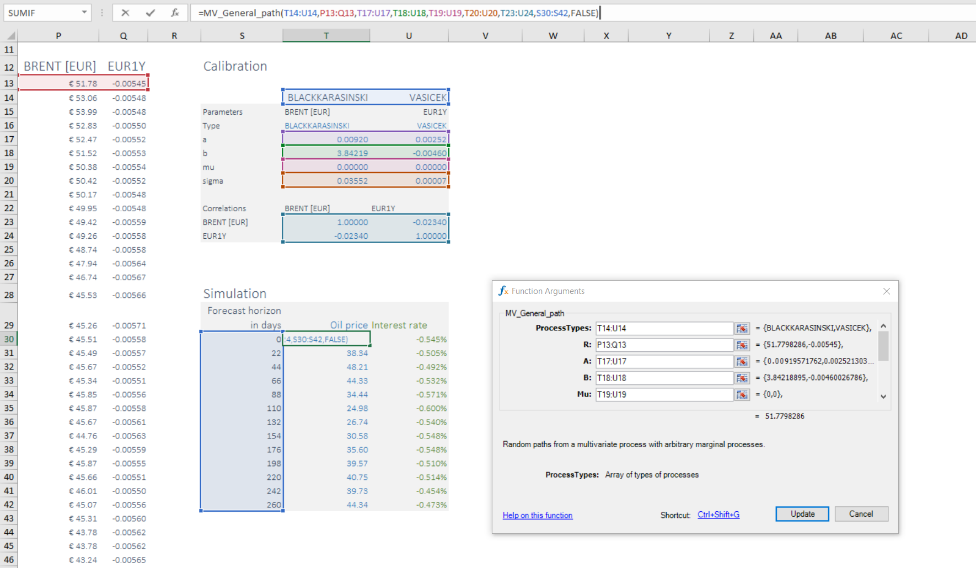Cancel the formula entry with the X icon
This screenshot has width=976, height=568.
[125, 12]
